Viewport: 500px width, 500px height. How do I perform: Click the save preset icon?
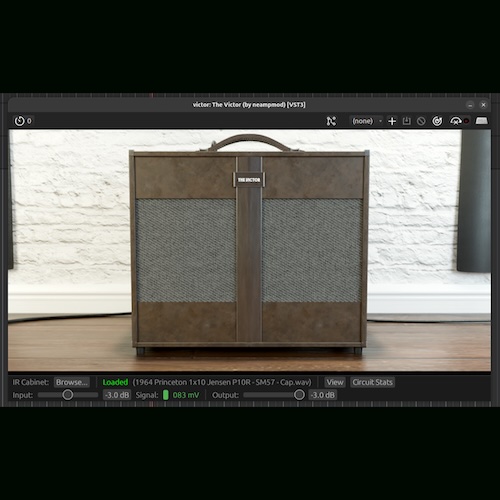point(407,121)
